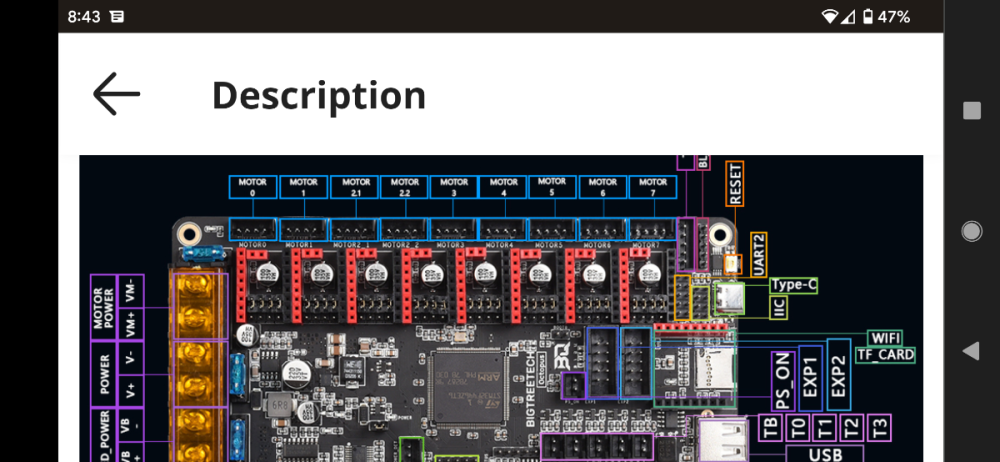This screenshot has width=1000, height=462.
Task: Tap the 8:43 clock in status bar
Action: (x=84, y=17)
